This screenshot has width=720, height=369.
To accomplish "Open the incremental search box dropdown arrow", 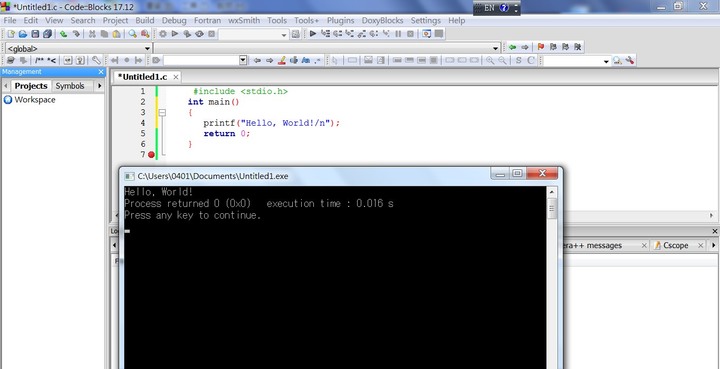I will tap(243, 61).
